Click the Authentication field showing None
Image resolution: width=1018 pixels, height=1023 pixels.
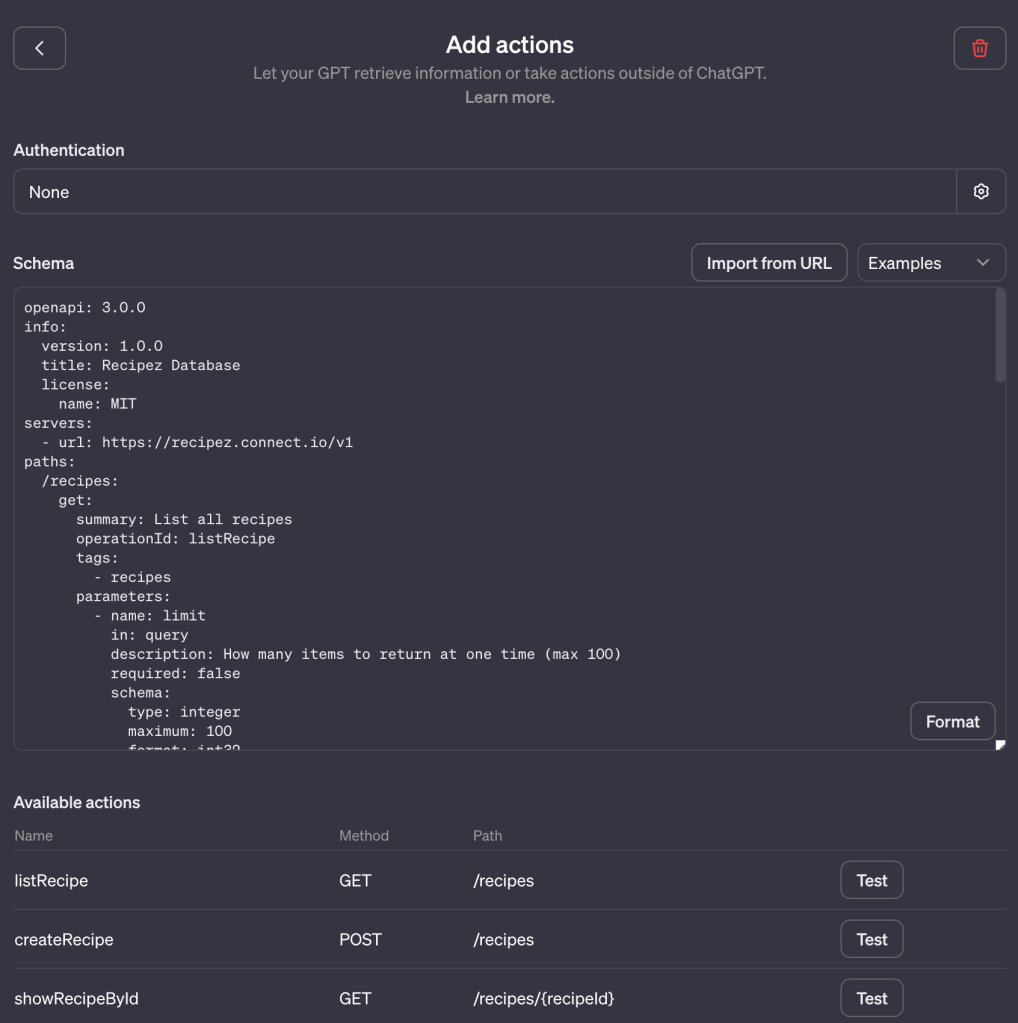[485, 192]
